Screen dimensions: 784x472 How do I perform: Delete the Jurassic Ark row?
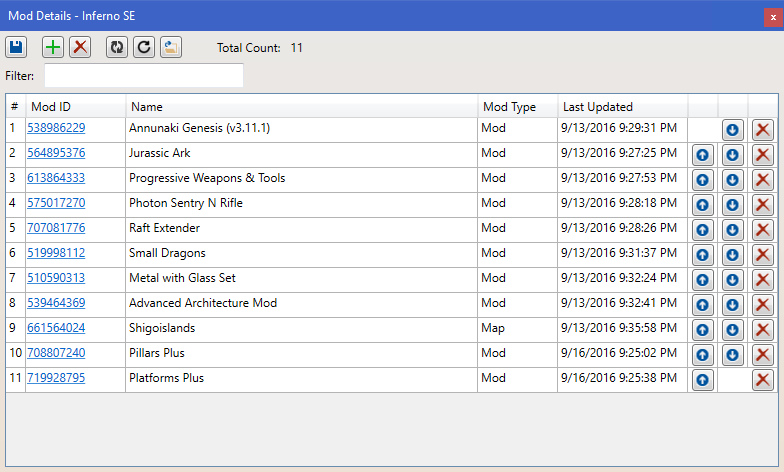click(x=762, y=155)
